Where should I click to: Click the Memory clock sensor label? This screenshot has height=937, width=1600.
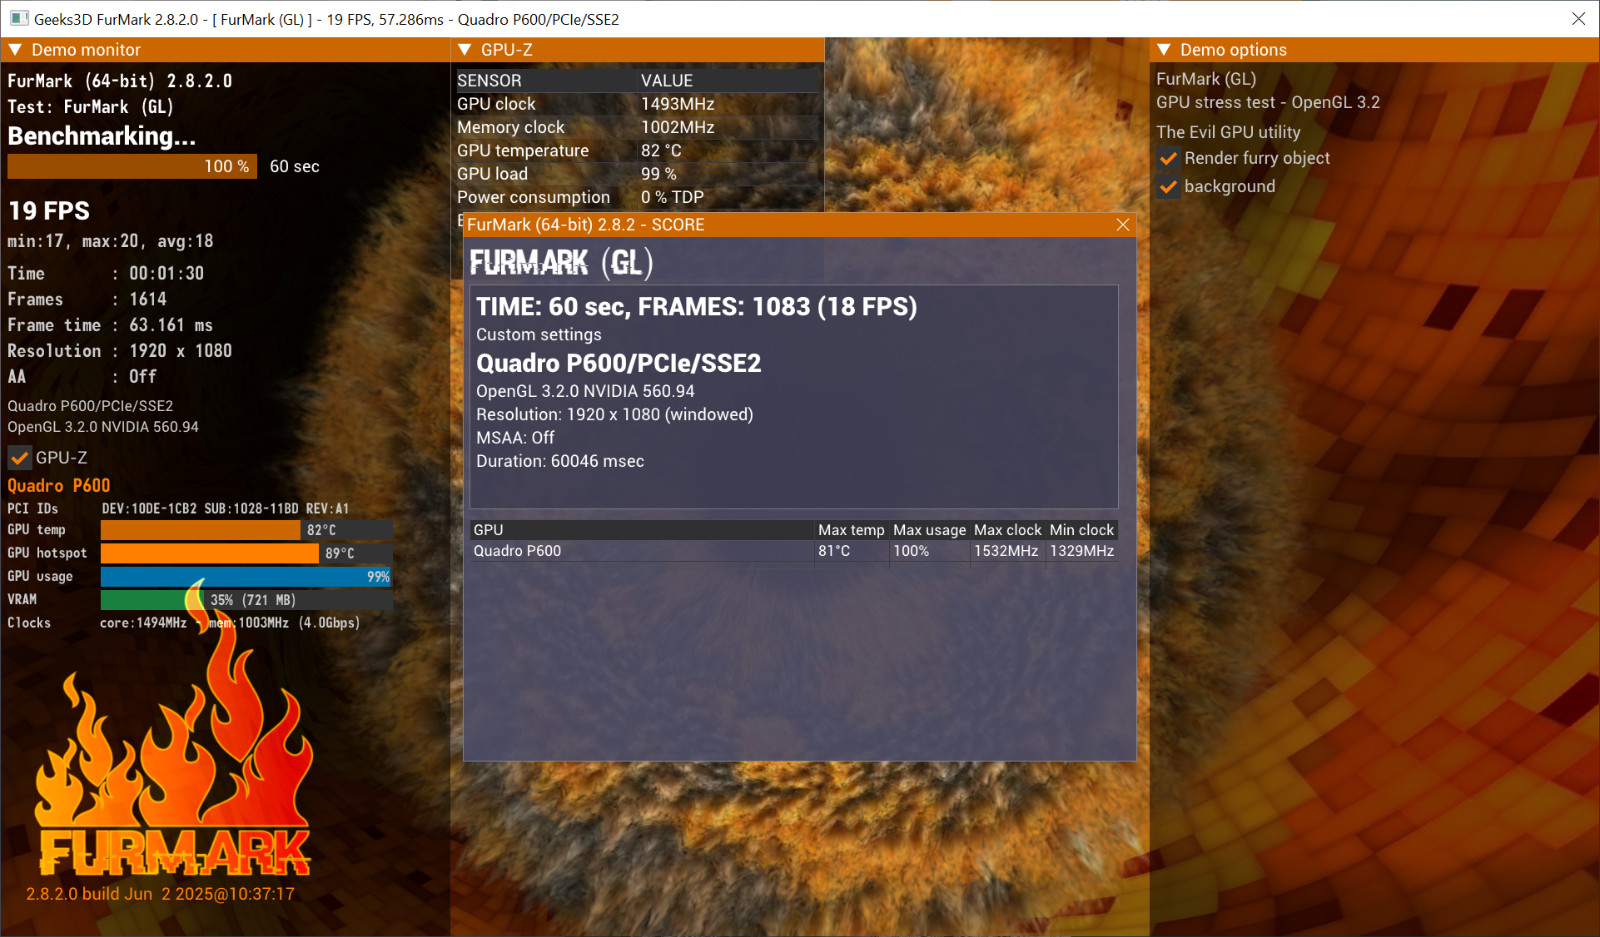click(x=511, y=127)
